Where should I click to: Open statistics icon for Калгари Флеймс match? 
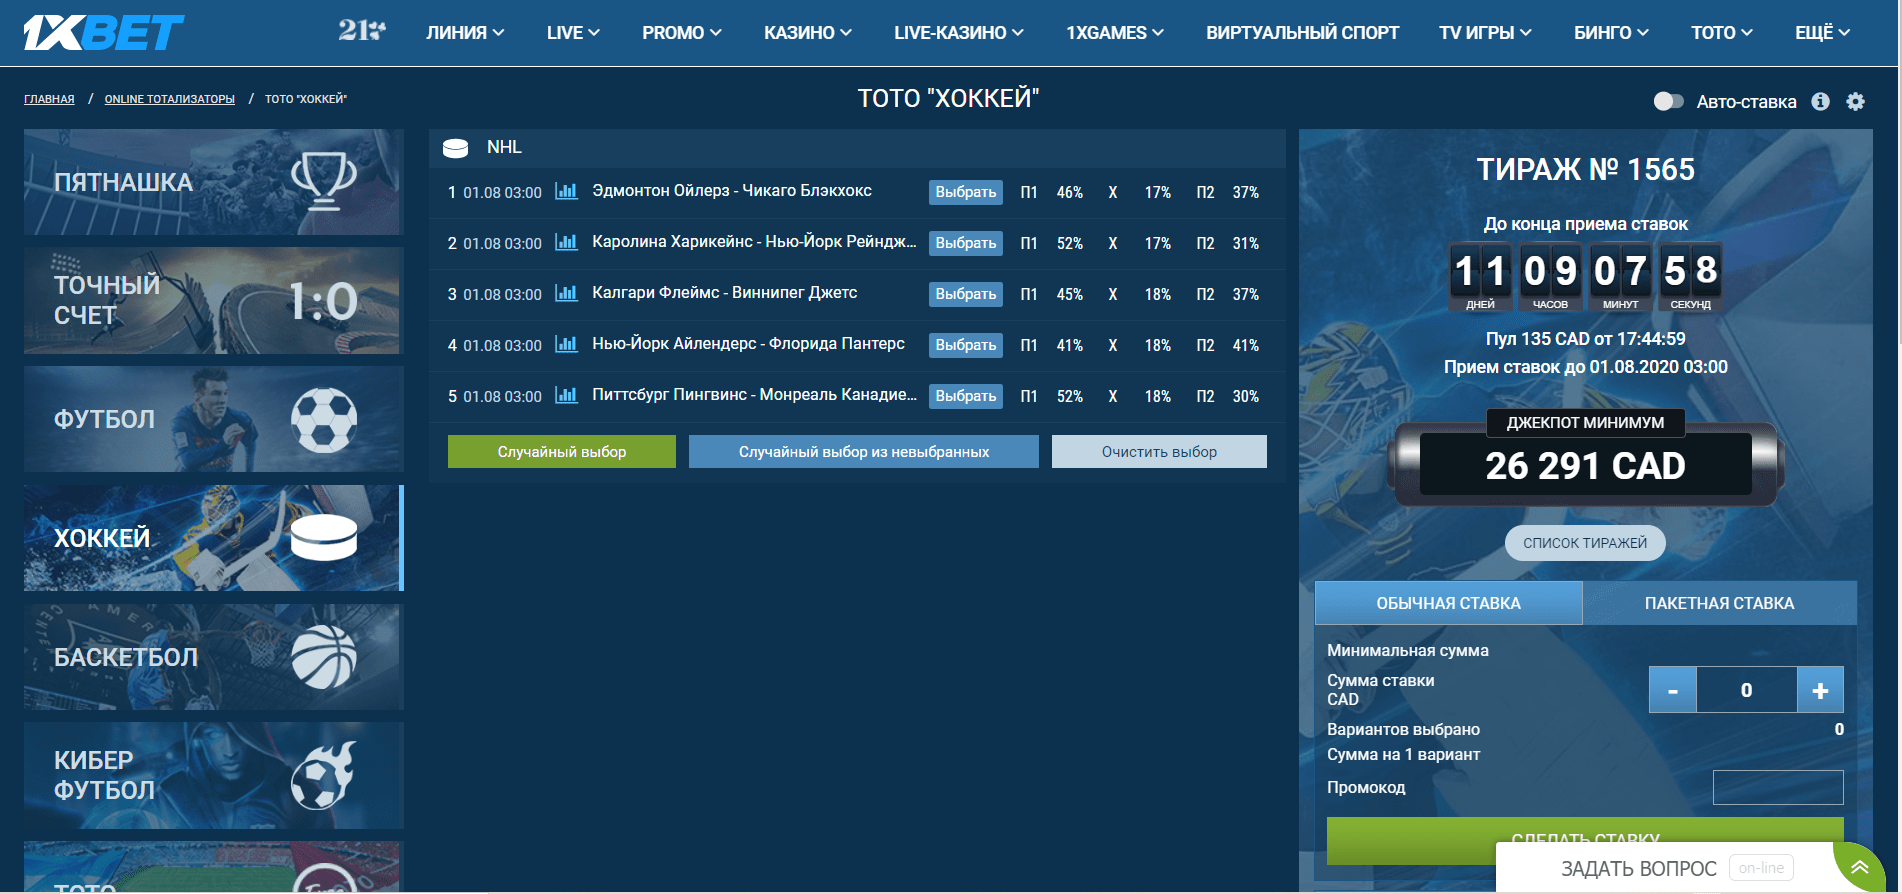(x=566, y=293)
